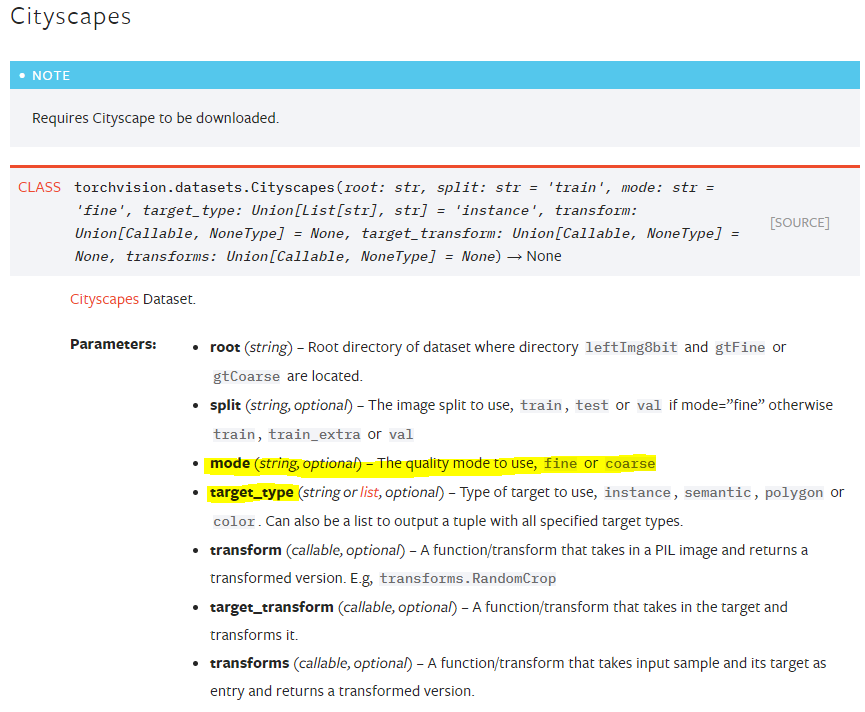Viewport: 865px width, 712px height.
Task: Click the 'root' parameter name
Action: (225, 347)
